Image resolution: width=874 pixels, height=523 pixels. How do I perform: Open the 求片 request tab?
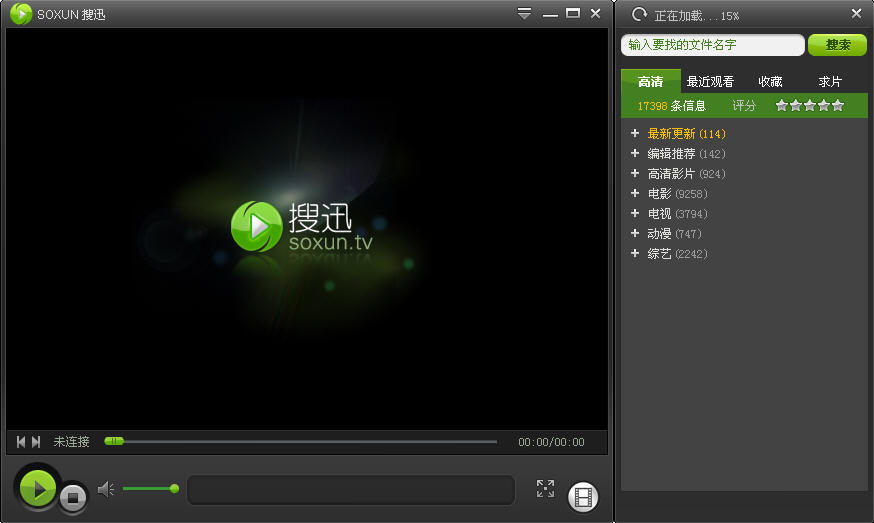pyautogui.click(x=829, y=82)
